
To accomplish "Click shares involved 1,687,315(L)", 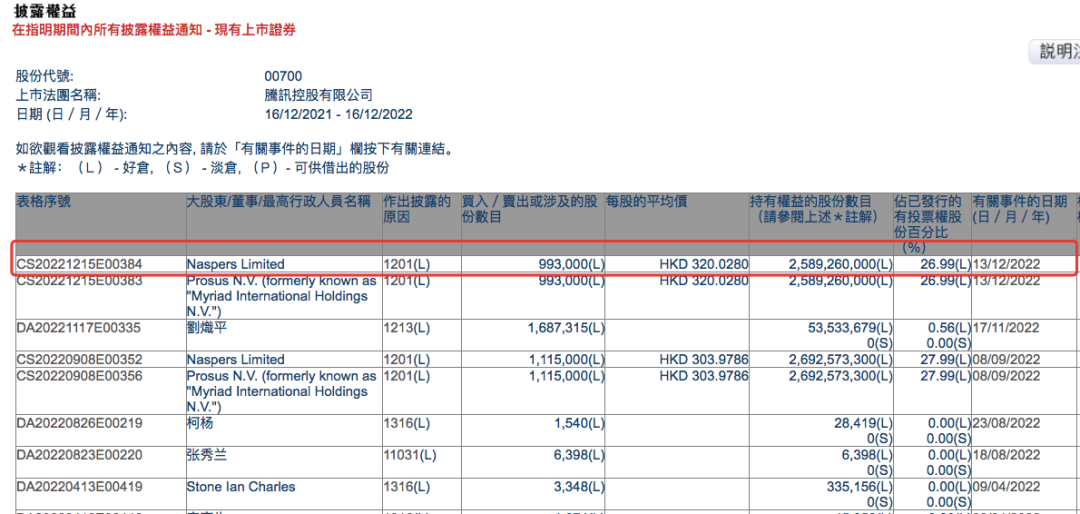I will coord(565,329).
